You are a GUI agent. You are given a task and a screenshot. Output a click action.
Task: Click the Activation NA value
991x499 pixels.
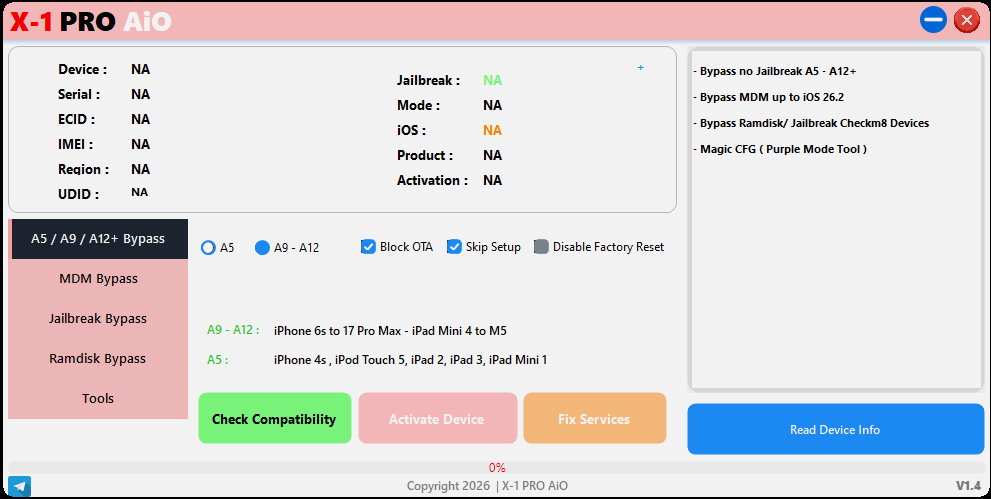click(492, 180)
